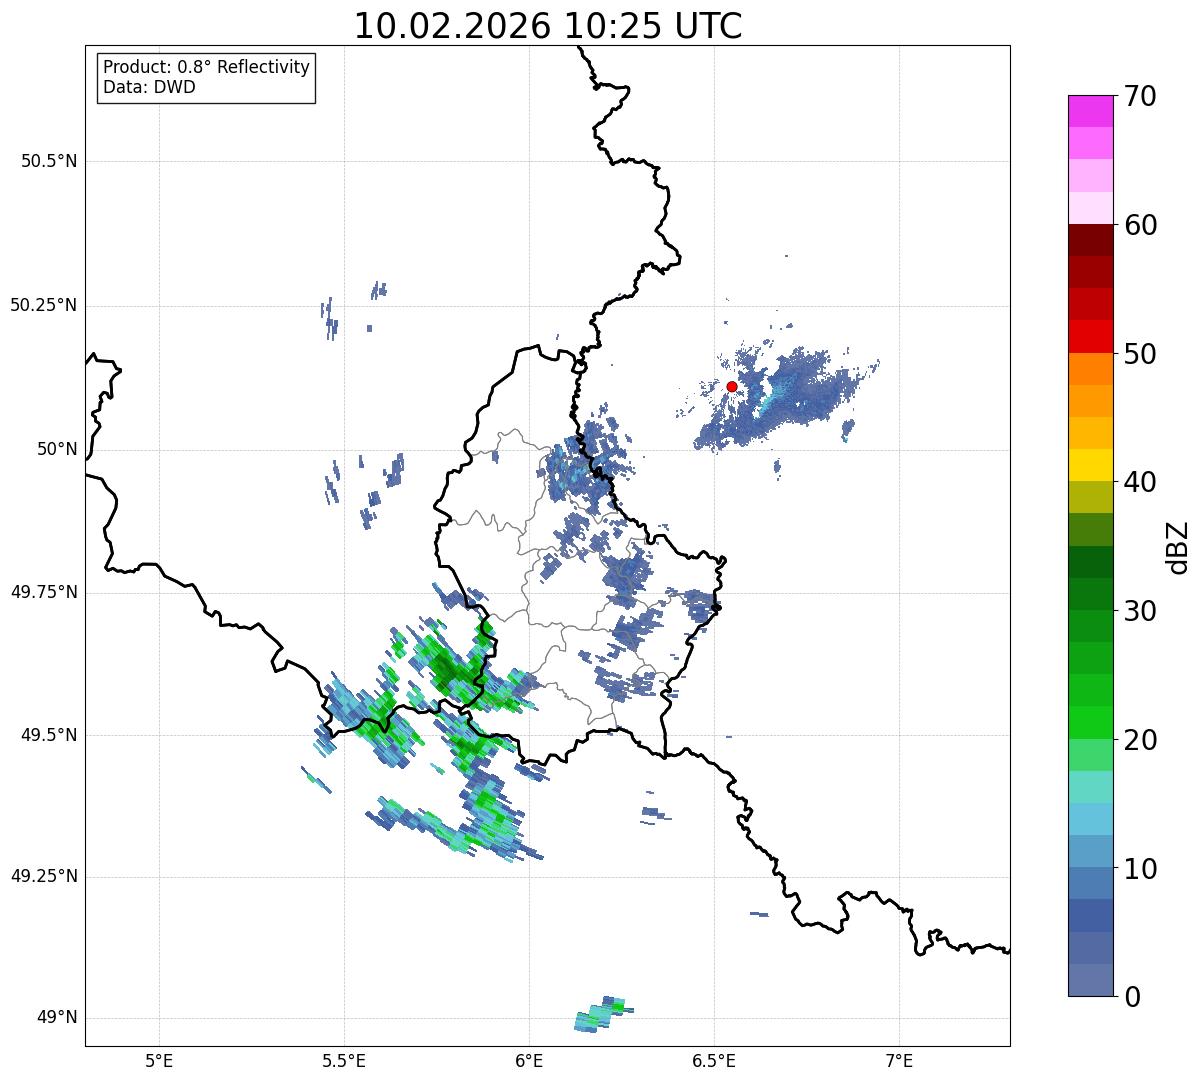The height and width of the screenshot is (1081, 1202).
Task: Click the magenta top colorbar segment
Action: 1090,111
